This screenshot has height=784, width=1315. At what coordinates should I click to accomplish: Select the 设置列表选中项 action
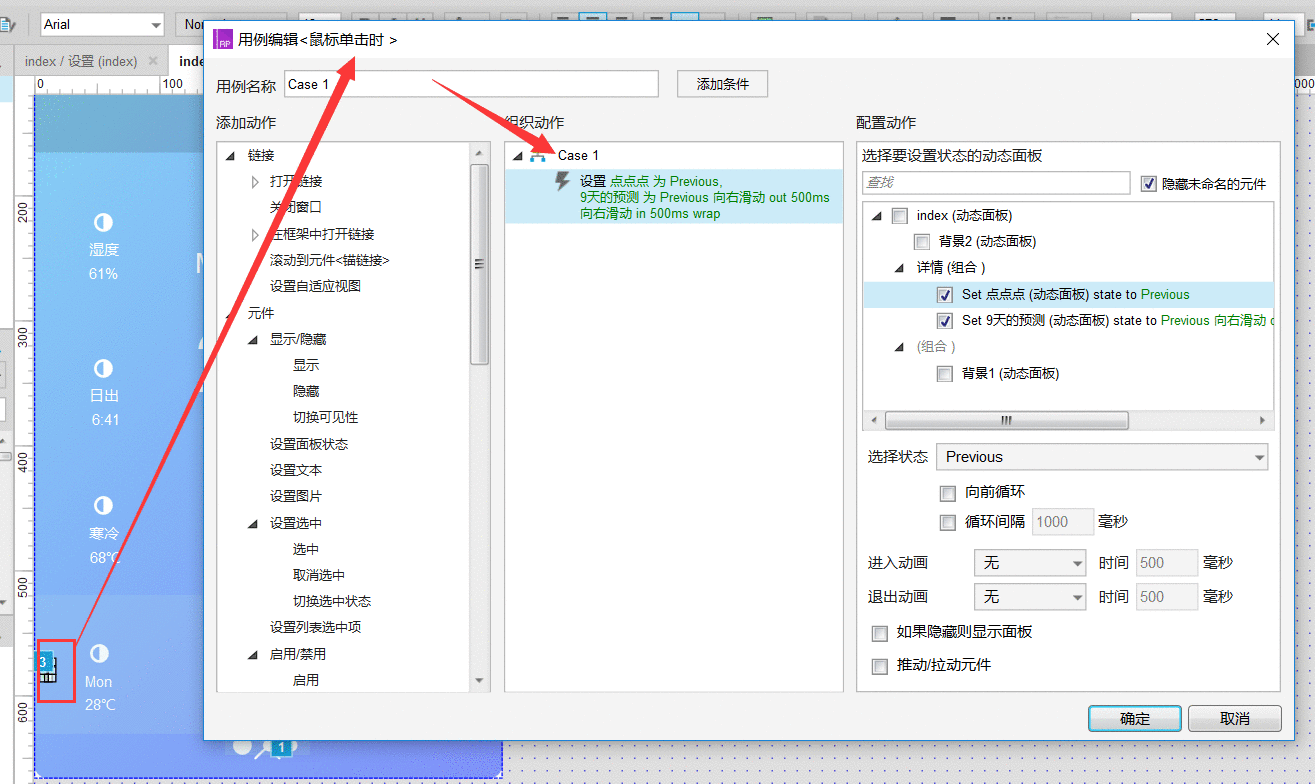315,628
